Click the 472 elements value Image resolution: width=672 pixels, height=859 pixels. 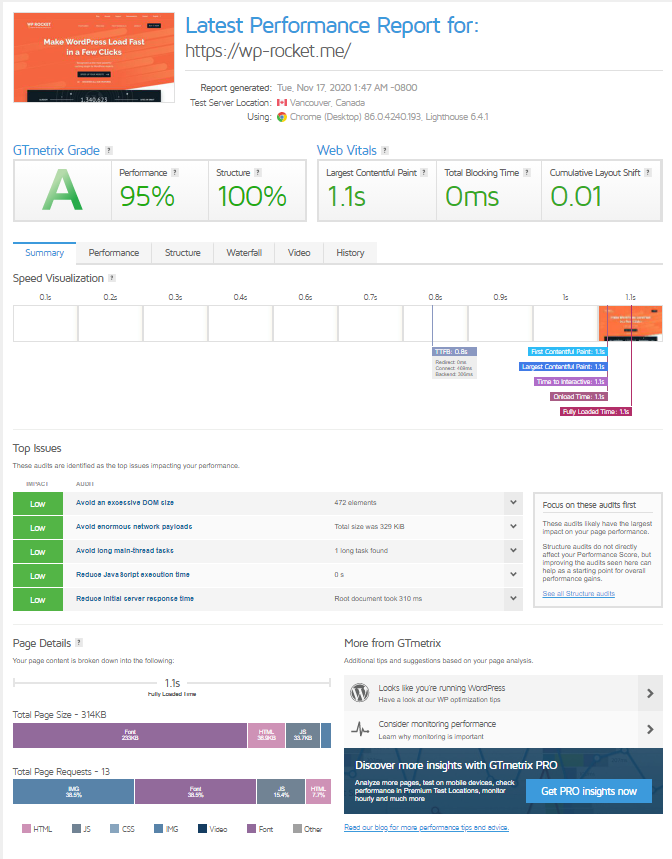355,503
